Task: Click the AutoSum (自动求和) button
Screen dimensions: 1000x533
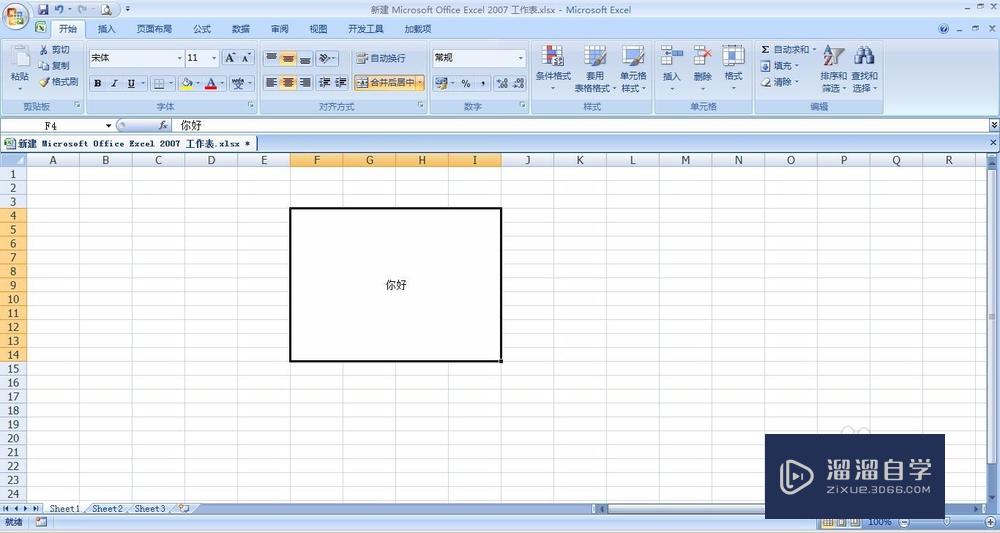Action: pos(787,49)
